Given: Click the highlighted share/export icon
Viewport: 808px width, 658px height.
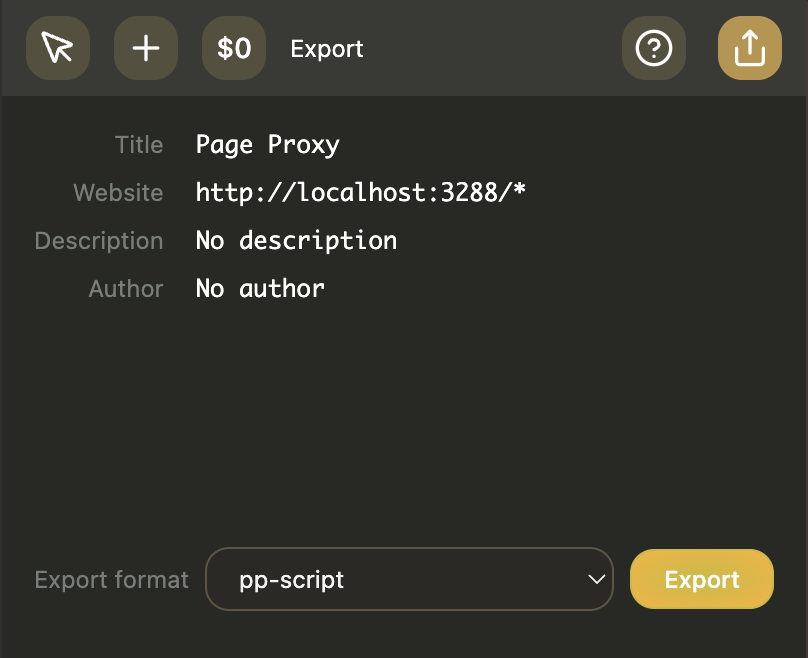Looking at the screenshot, I should point(749,48).
